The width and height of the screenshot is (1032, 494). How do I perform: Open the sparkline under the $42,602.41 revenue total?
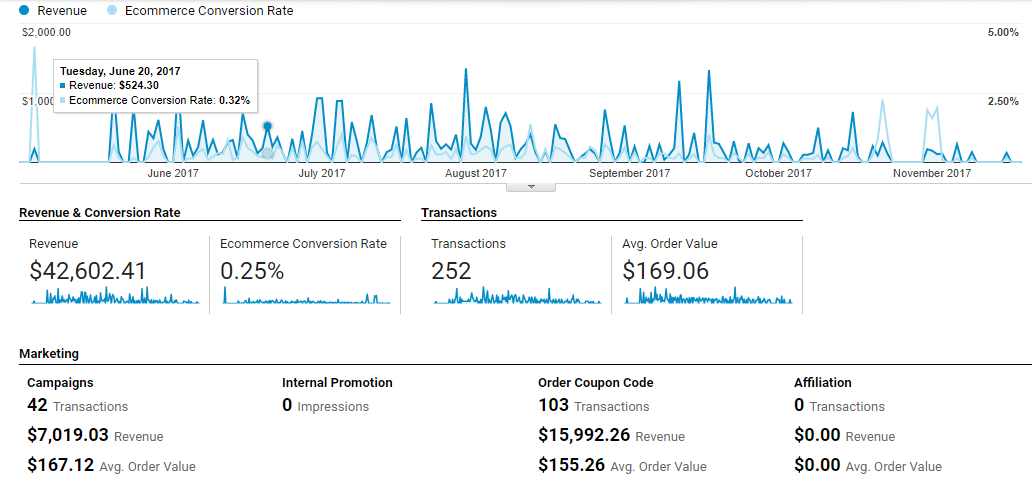pos(114,296)
